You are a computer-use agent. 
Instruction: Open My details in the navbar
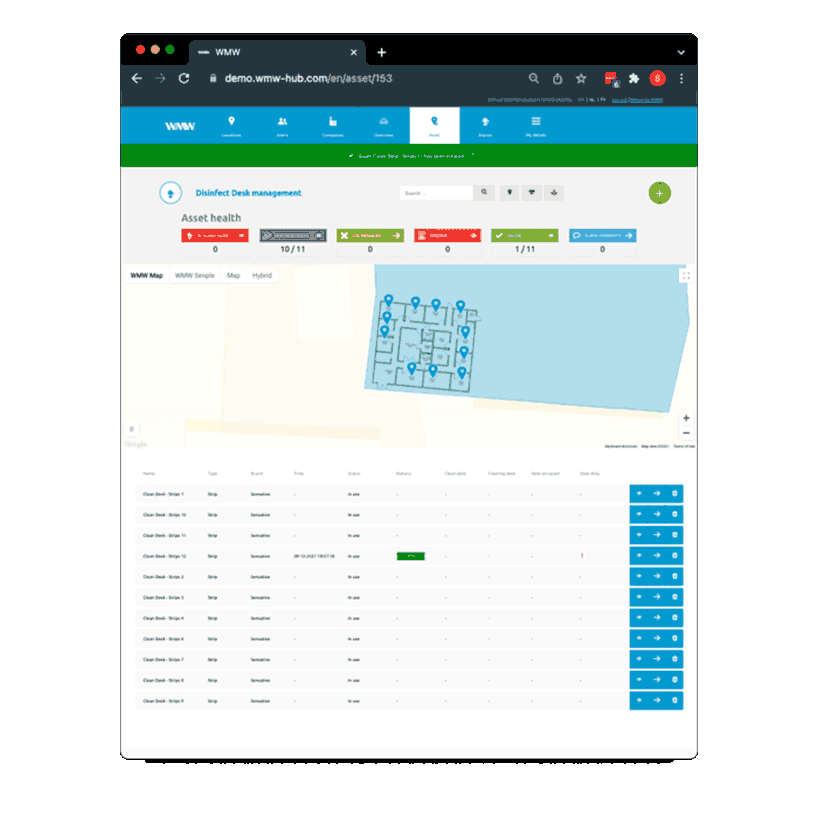[x=536, y=126]
